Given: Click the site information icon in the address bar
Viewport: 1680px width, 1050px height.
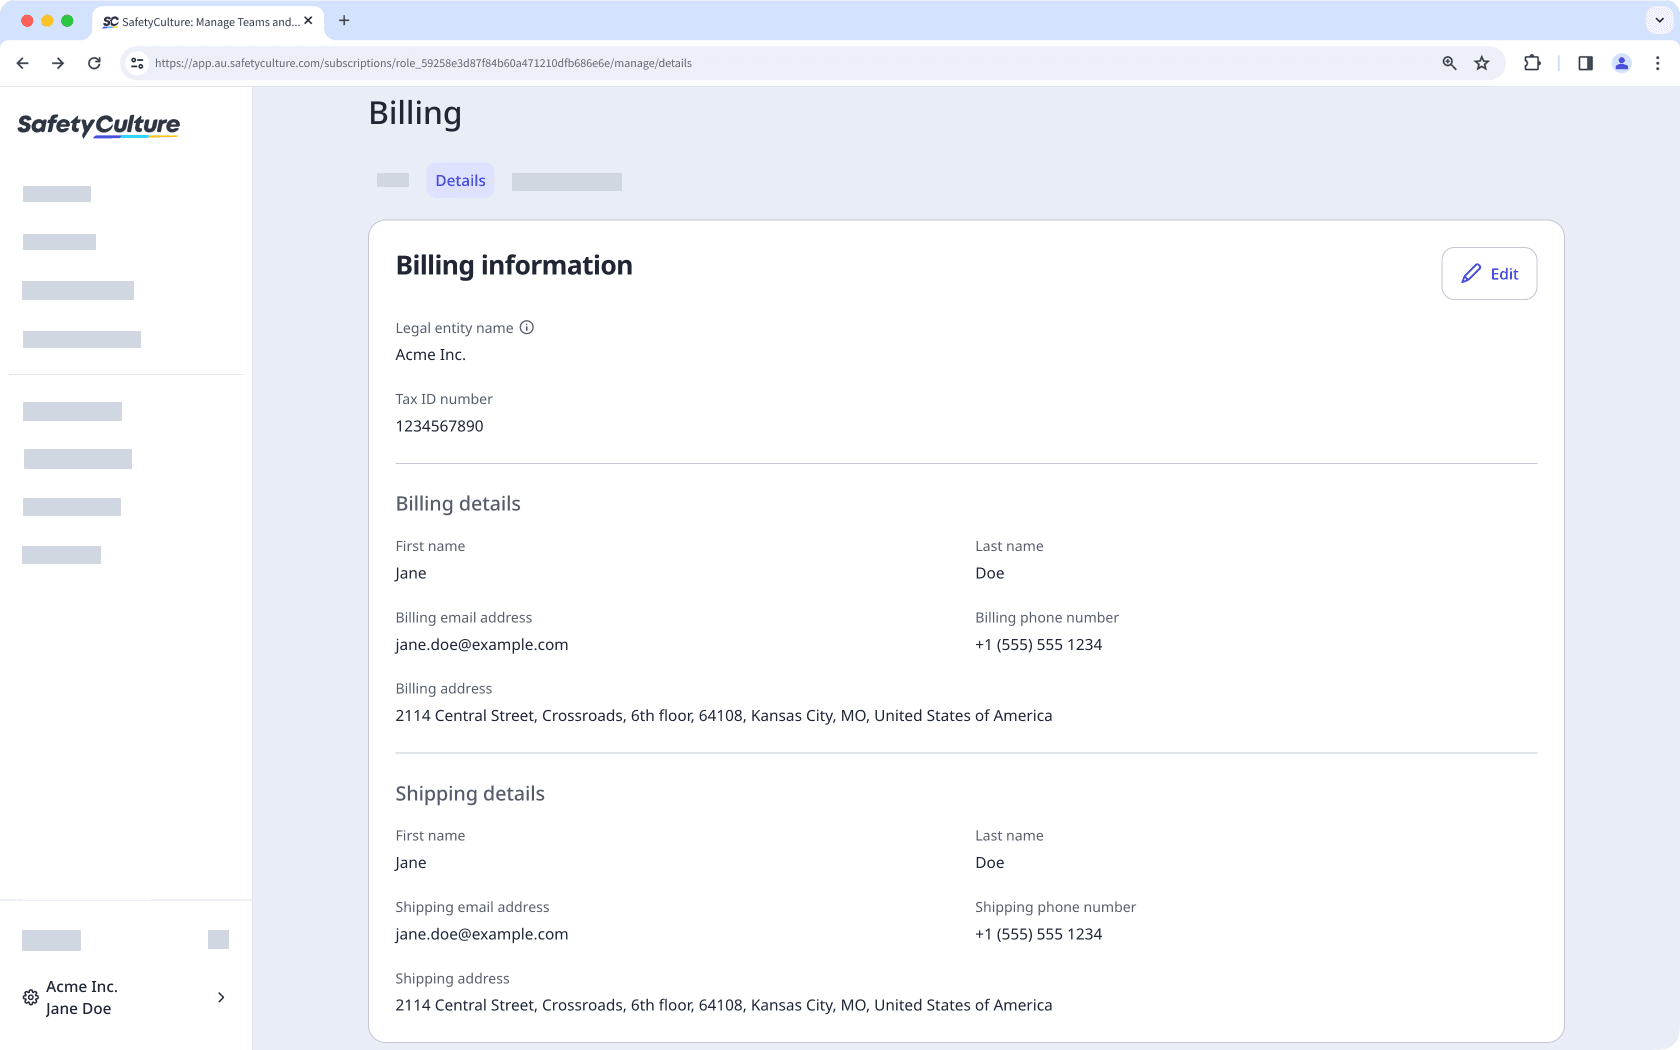Looking at the screenshot, I should pos(136,62).
